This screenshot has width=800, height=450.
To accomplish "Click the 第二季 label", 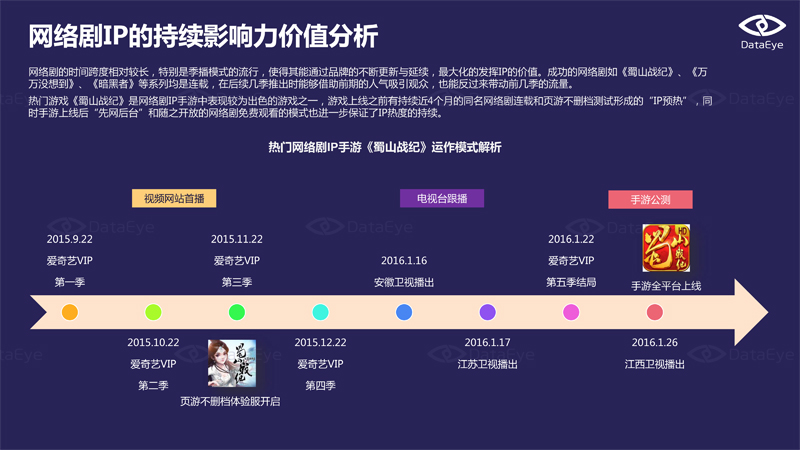I will coord(153,386).
